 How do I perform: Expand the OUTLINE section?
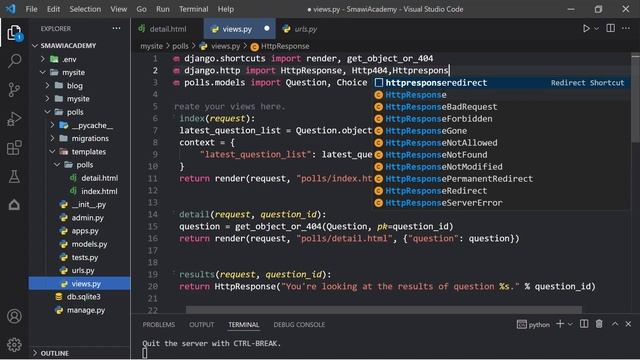[x=79, y=353]
